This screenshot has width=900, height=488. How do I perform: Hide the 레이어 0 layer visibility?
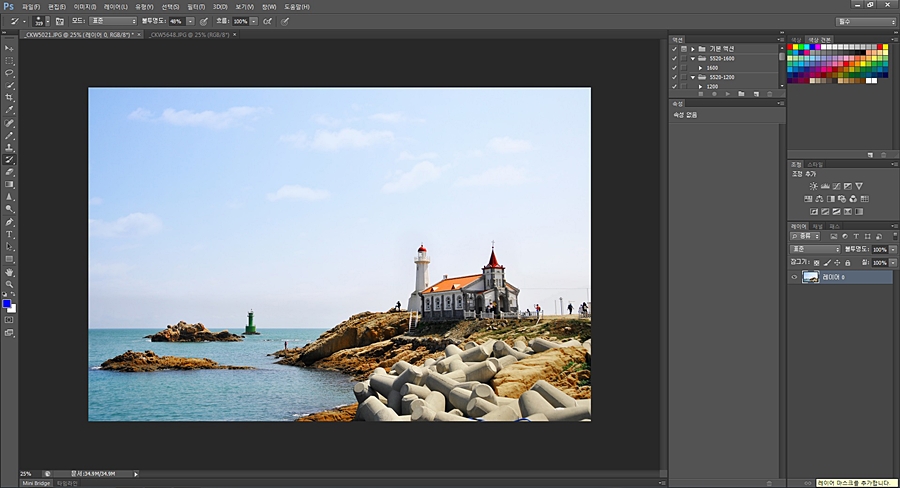(x=794, y=277)
